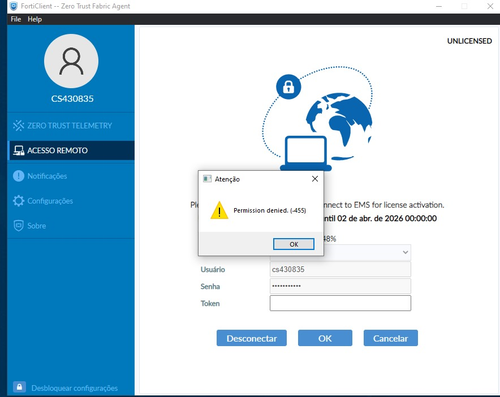Click the padlock unlock settings icon

pyautogui.click(x=19, y=387)
